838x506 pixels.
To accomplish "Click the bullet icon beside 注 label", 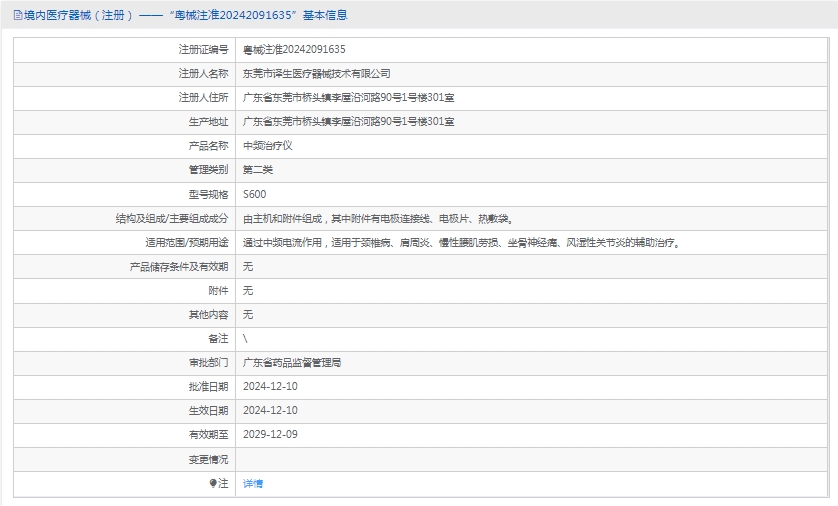I will tap(213, 483).
